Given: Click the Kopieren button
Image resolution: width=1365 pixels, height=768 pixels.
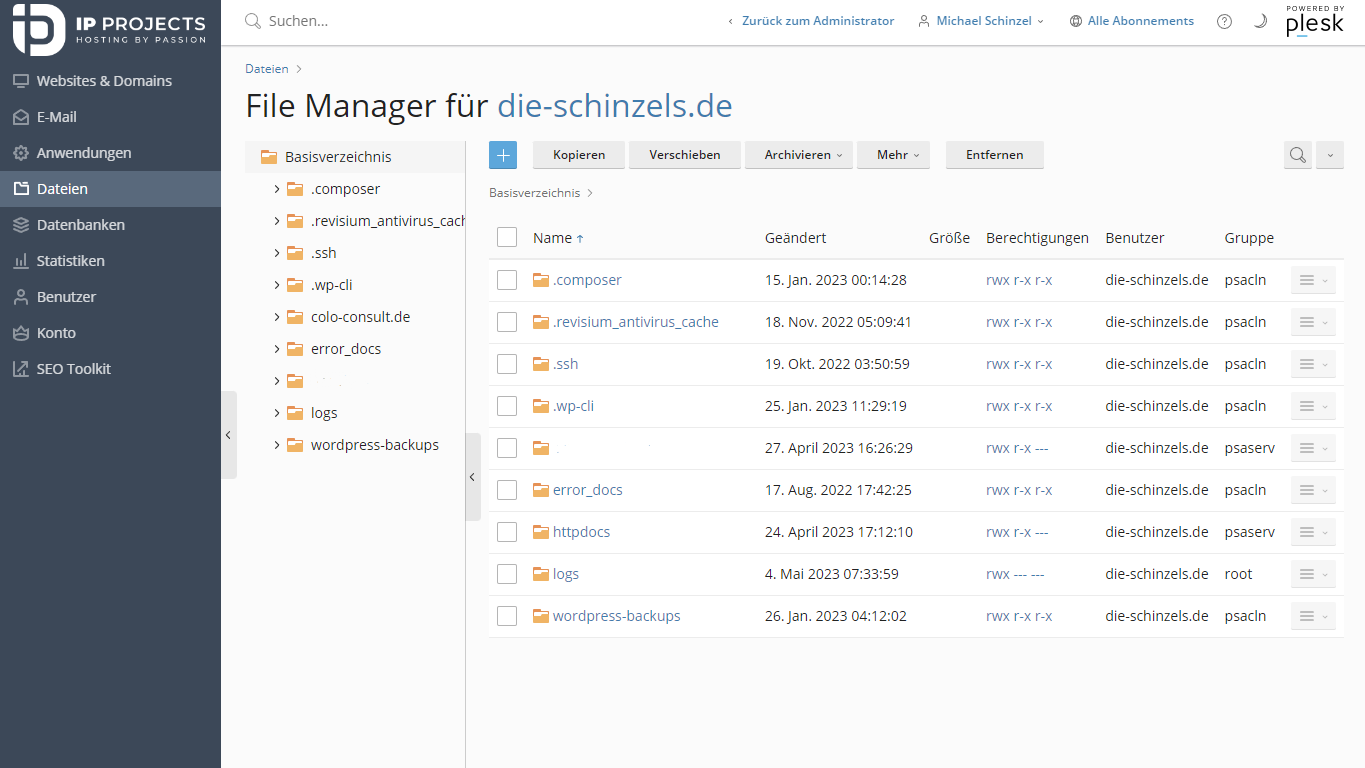Looking at the screenshot, I should pyautogui.click(x=578, y=155).
